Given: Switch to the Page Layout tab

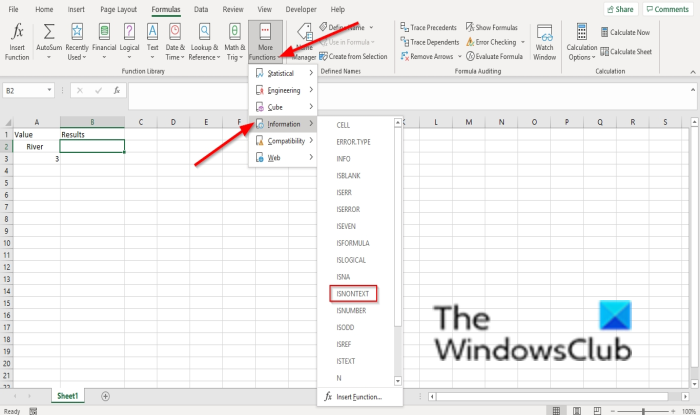Looking at the screenshot, I should tap(118, 9).
